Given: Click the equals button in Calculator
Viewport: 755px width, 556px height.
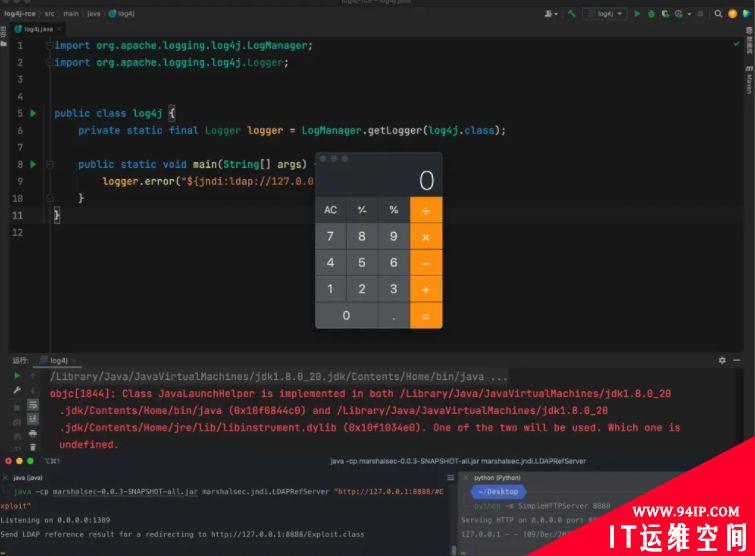Looking at the screenshot, I should click(x=426, y=316).
